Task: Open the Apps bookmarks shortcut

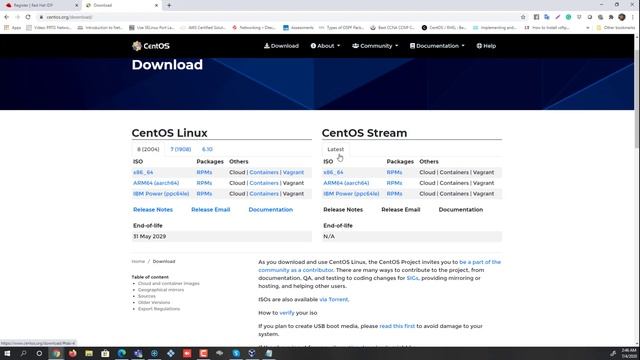Action: 12,28
